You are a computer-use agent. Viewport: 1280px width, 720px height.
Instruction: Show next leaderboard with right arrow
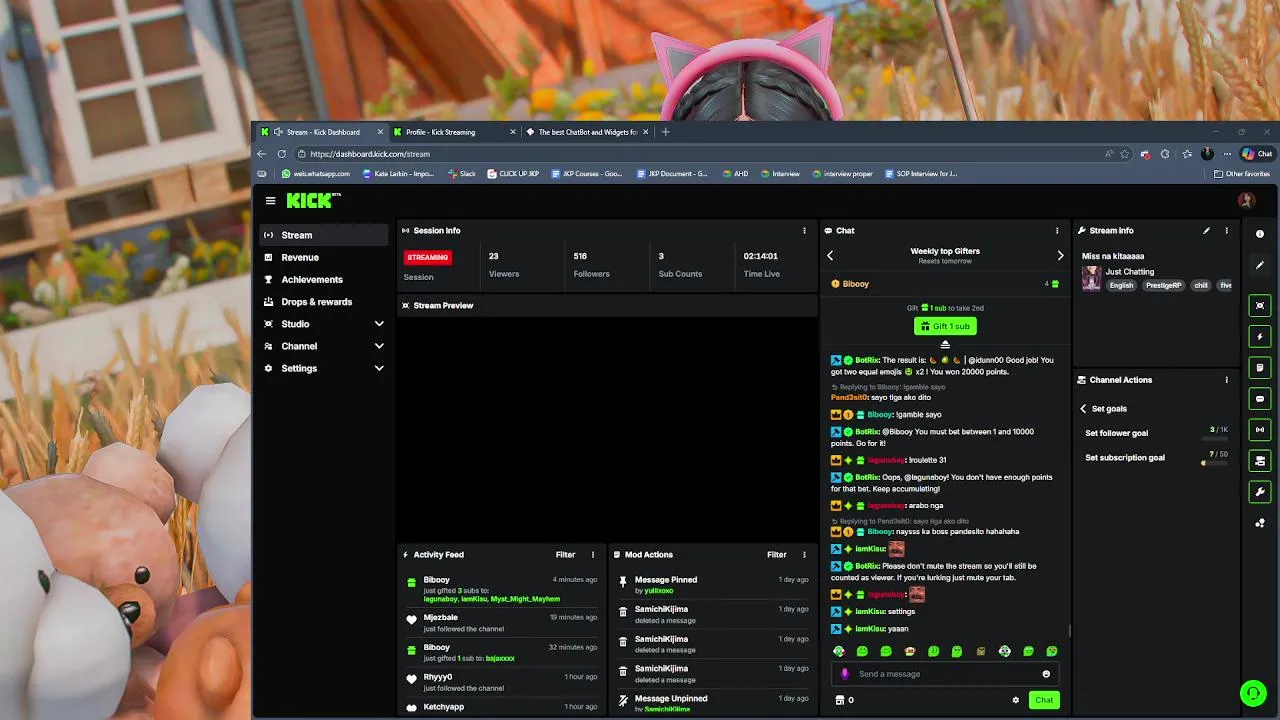coord(1060,256)
